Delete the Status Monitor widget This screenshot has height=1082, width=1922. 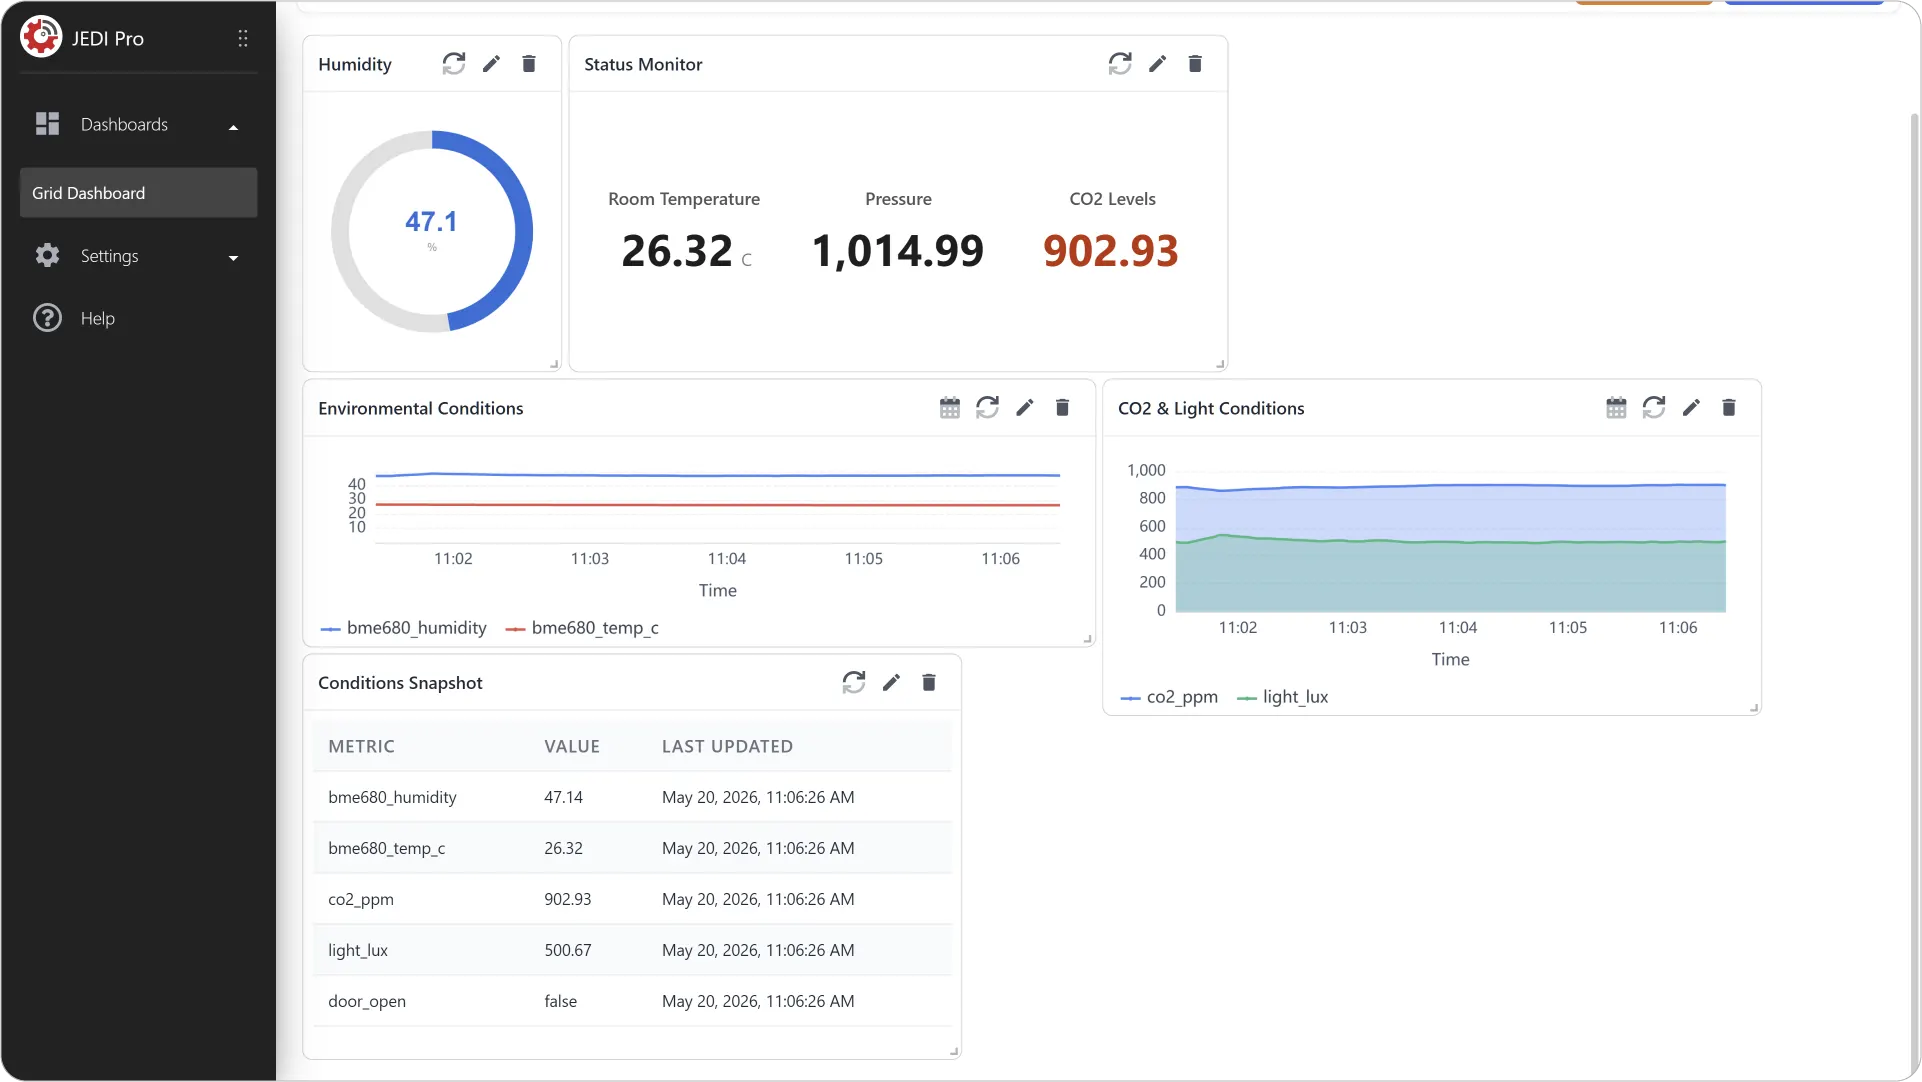[x=1195, y=64]
